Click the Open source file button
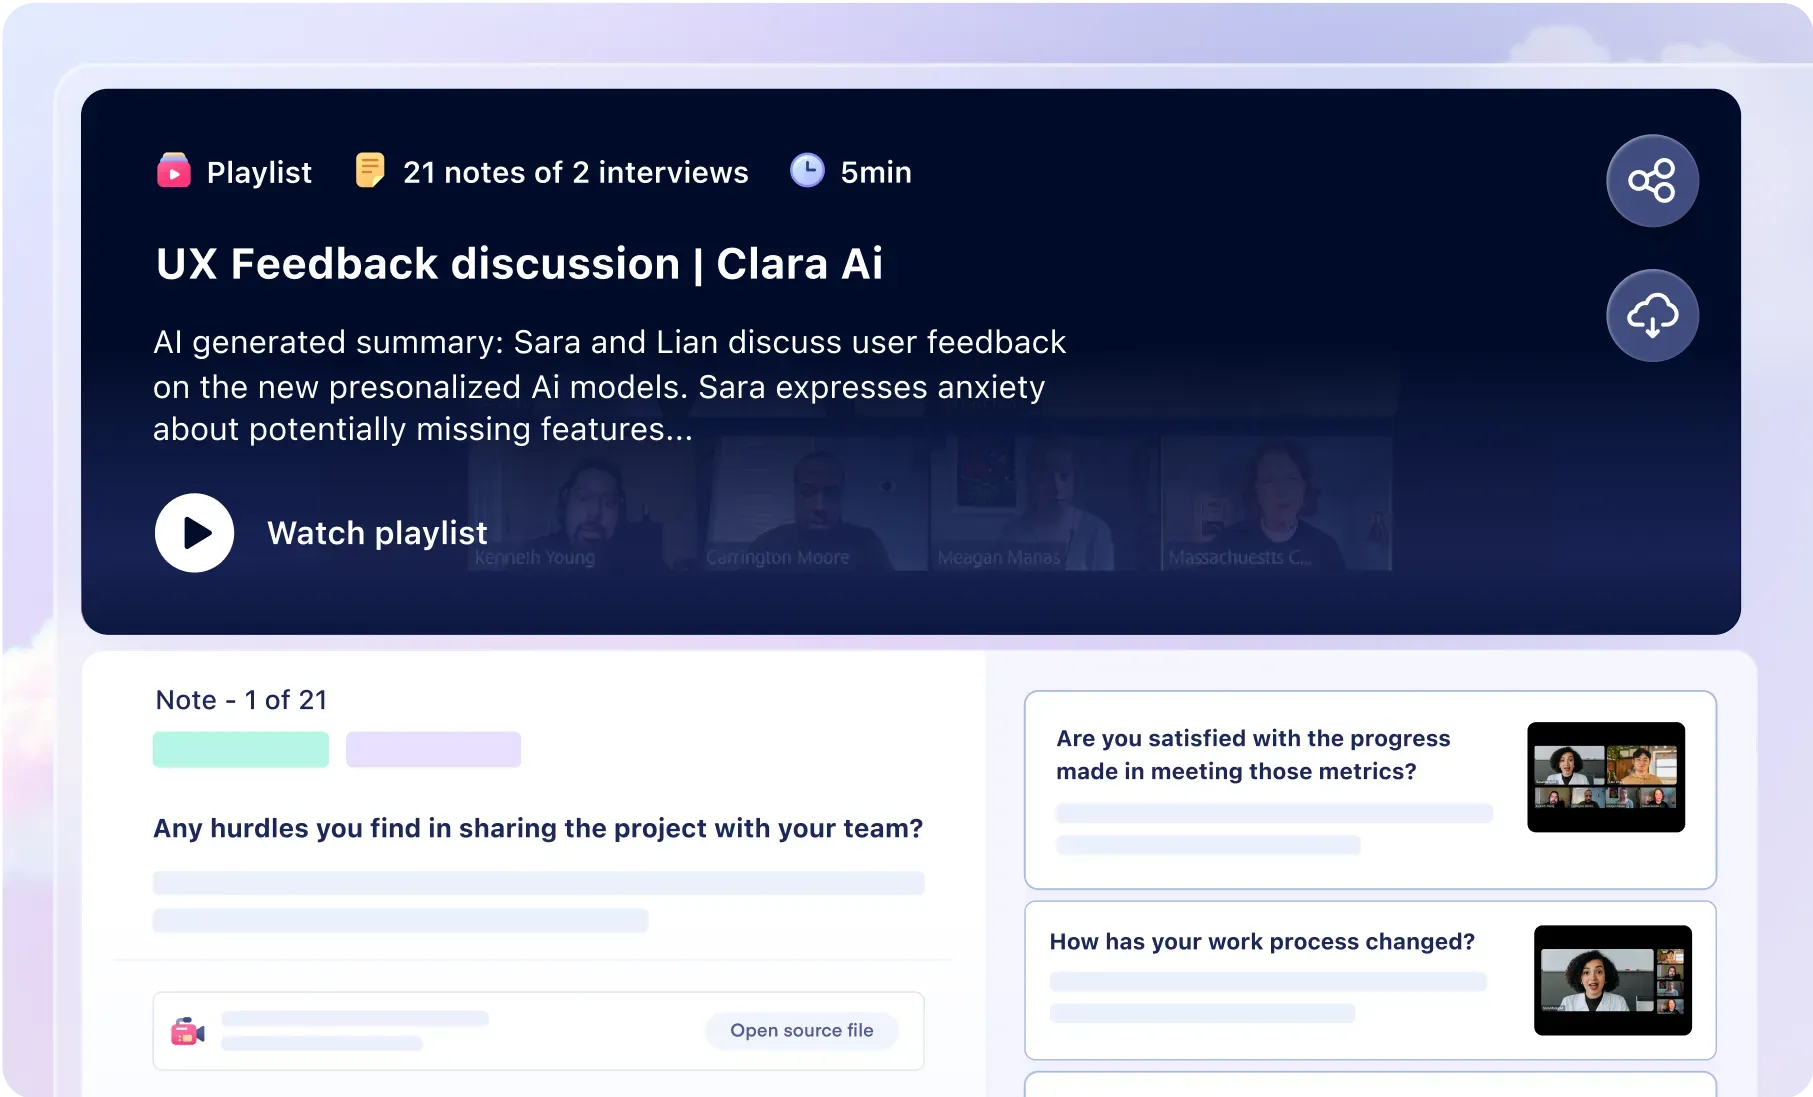 801,1031
